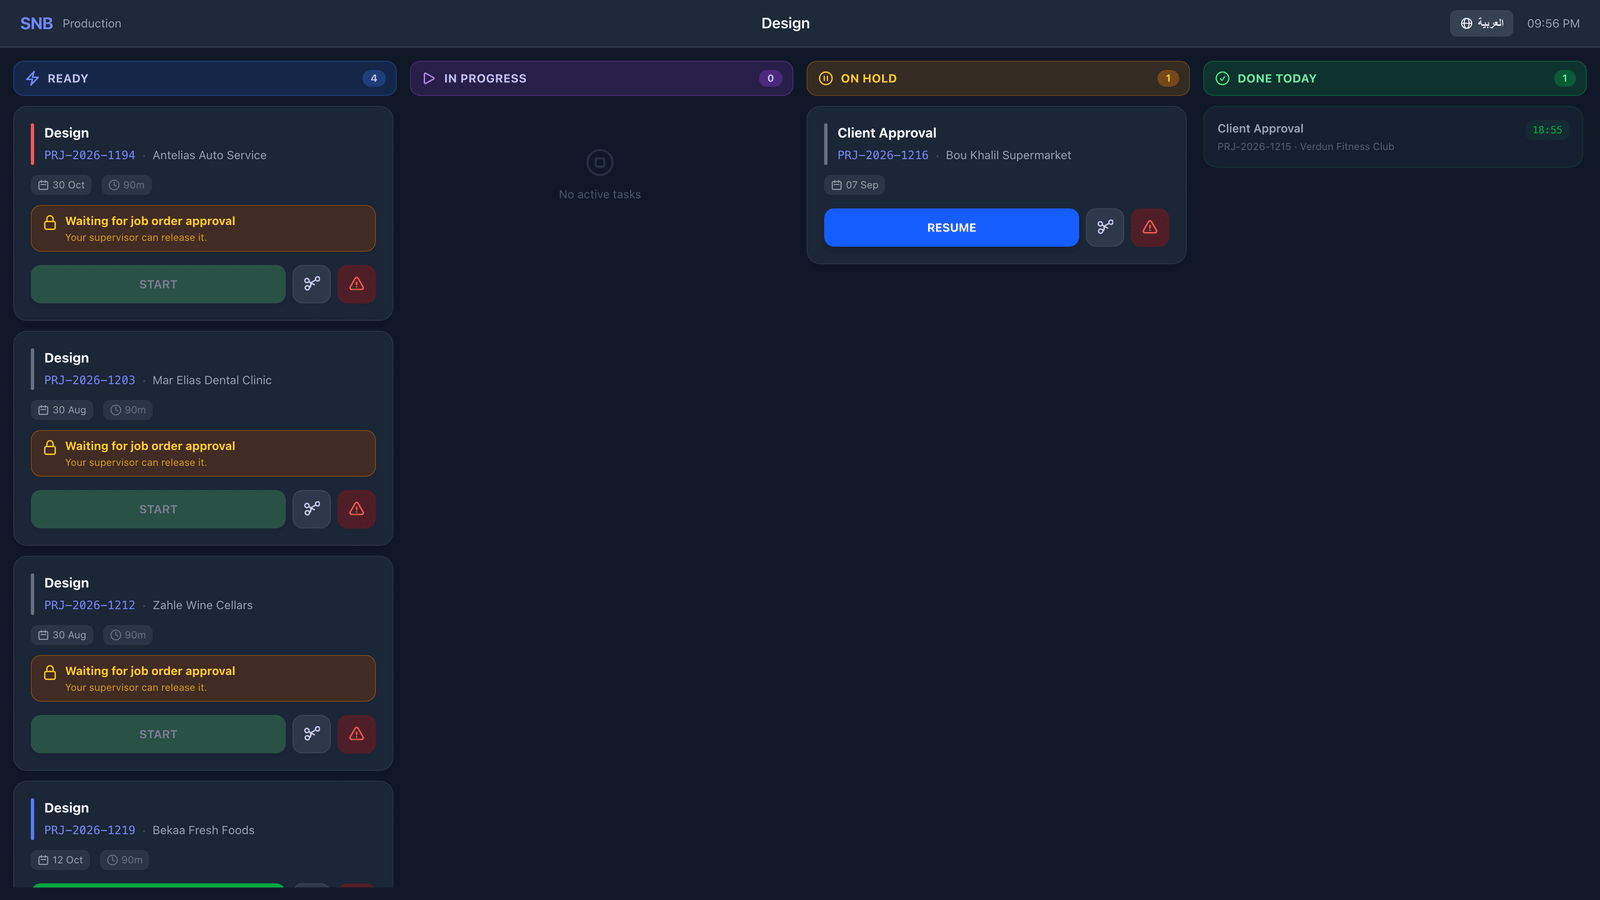Open workflow icon on Antelias Auto Service card
This screenshot has width=1600, height=900.
[311, 284]
